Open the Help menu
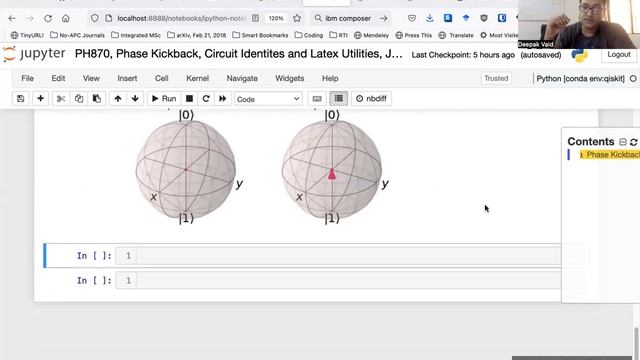The image size is (640, 360). (330, 78)
